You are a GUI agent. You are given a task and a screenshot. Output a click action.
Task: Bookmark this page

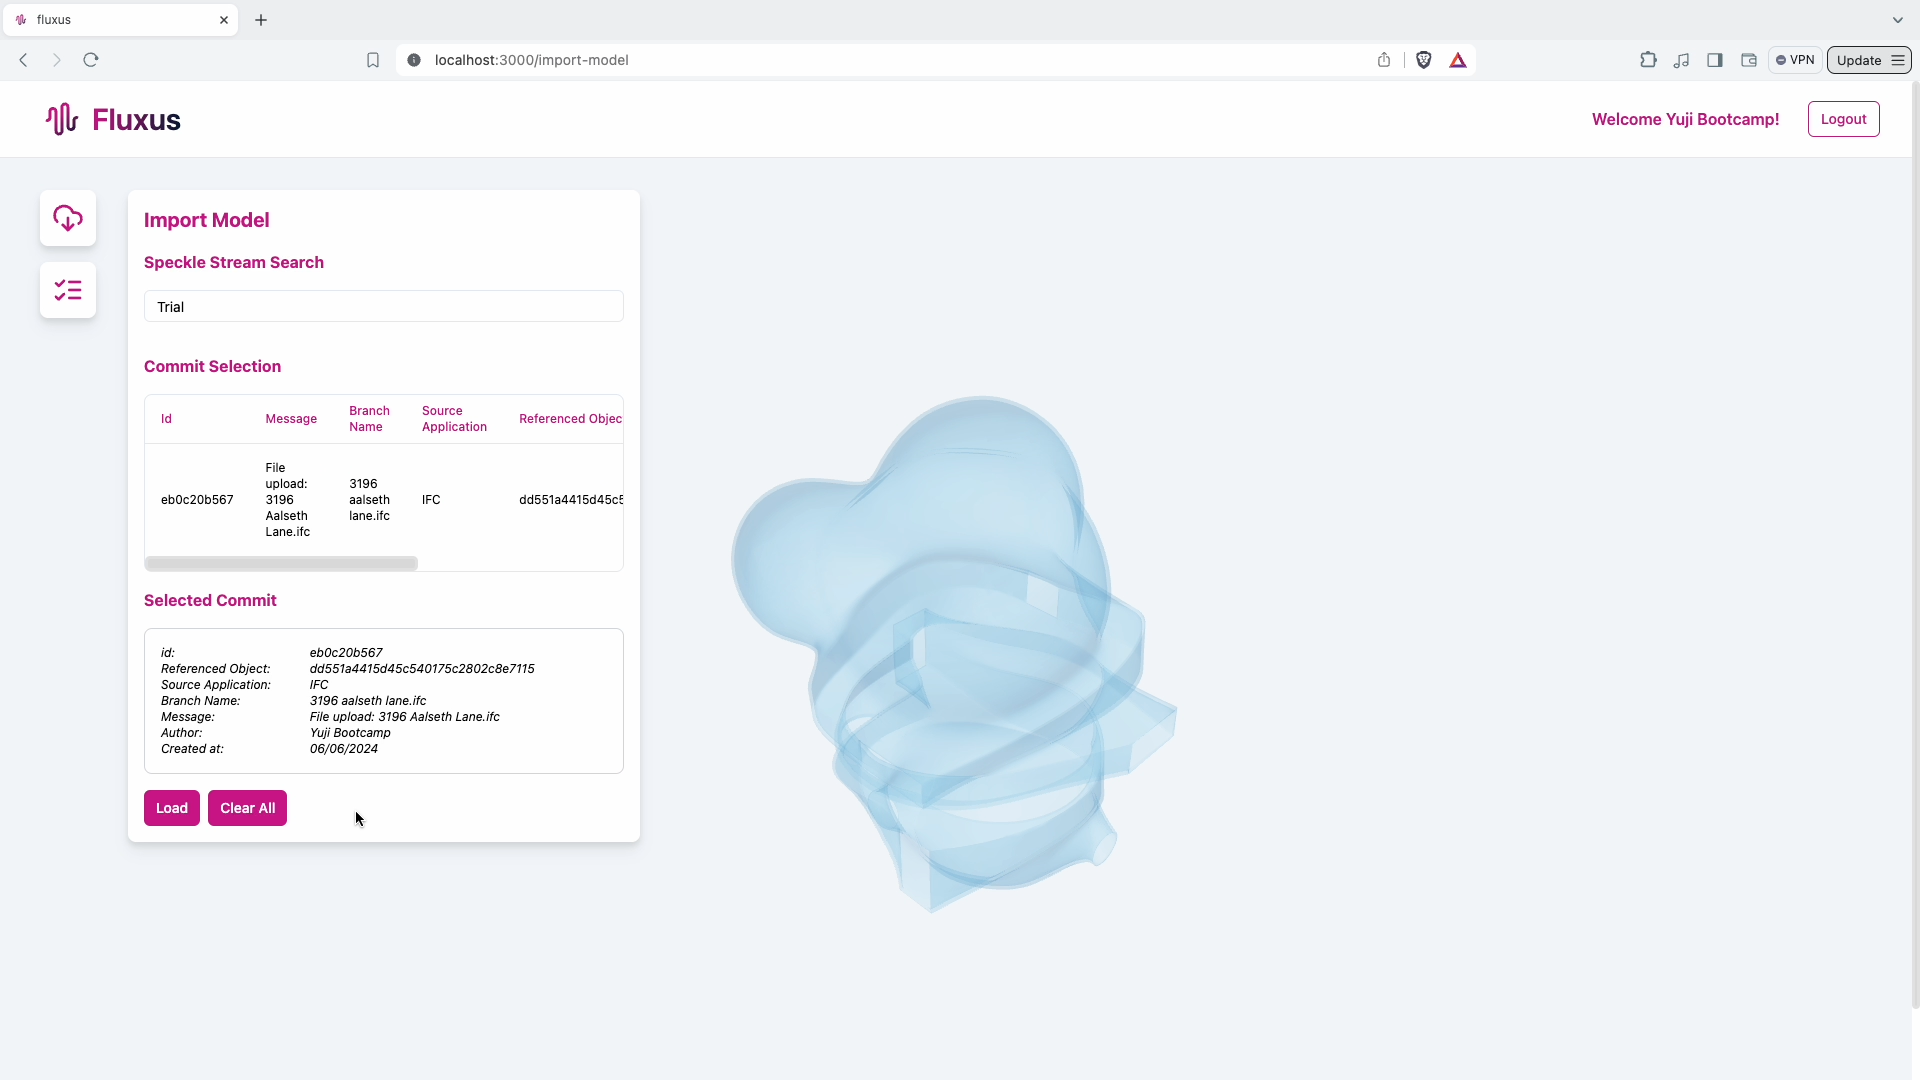373,60
